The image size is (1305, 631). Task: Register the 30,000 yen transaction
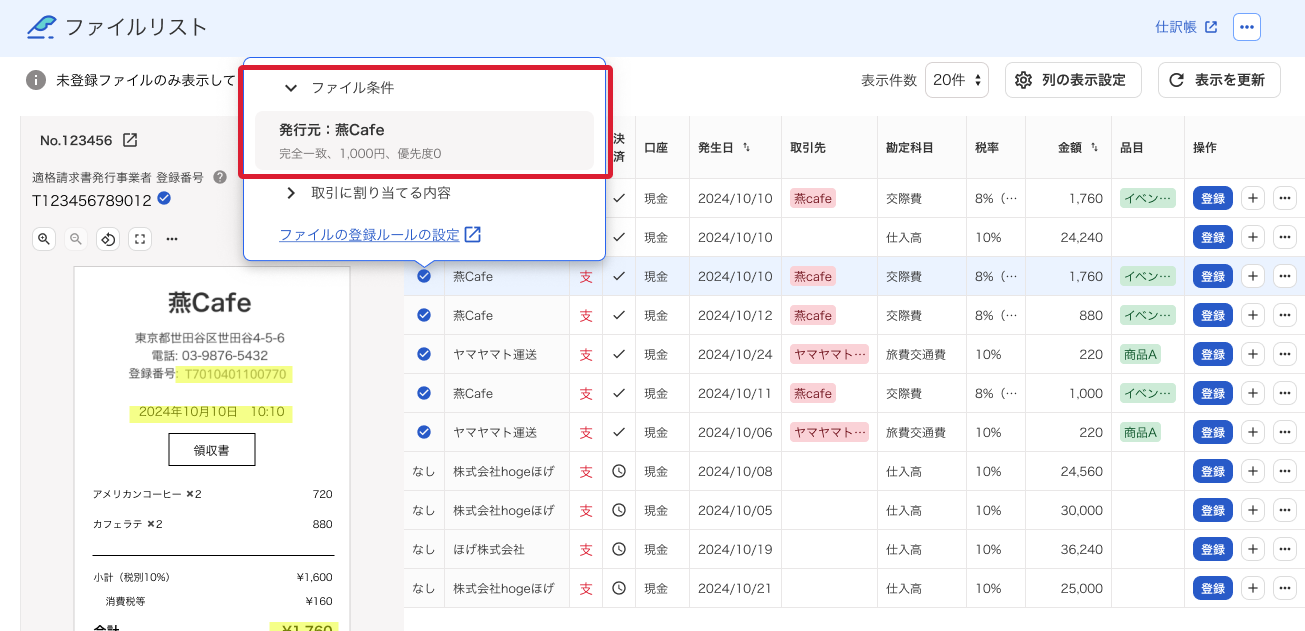coord(1212,510)
